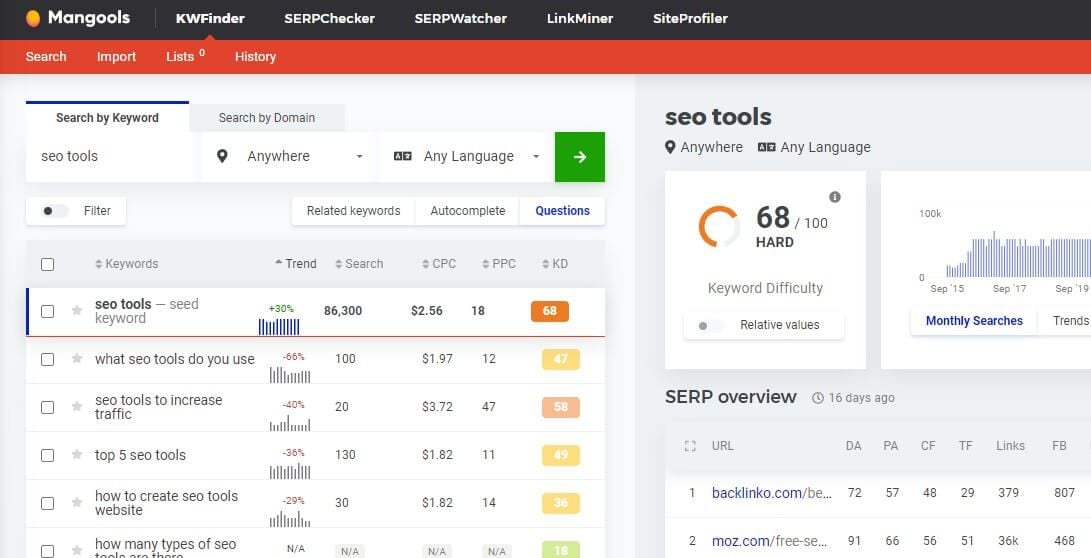Check 'how to create seo tools website' row
This screenshot has width=1091, height=558.
click(47, 503)
